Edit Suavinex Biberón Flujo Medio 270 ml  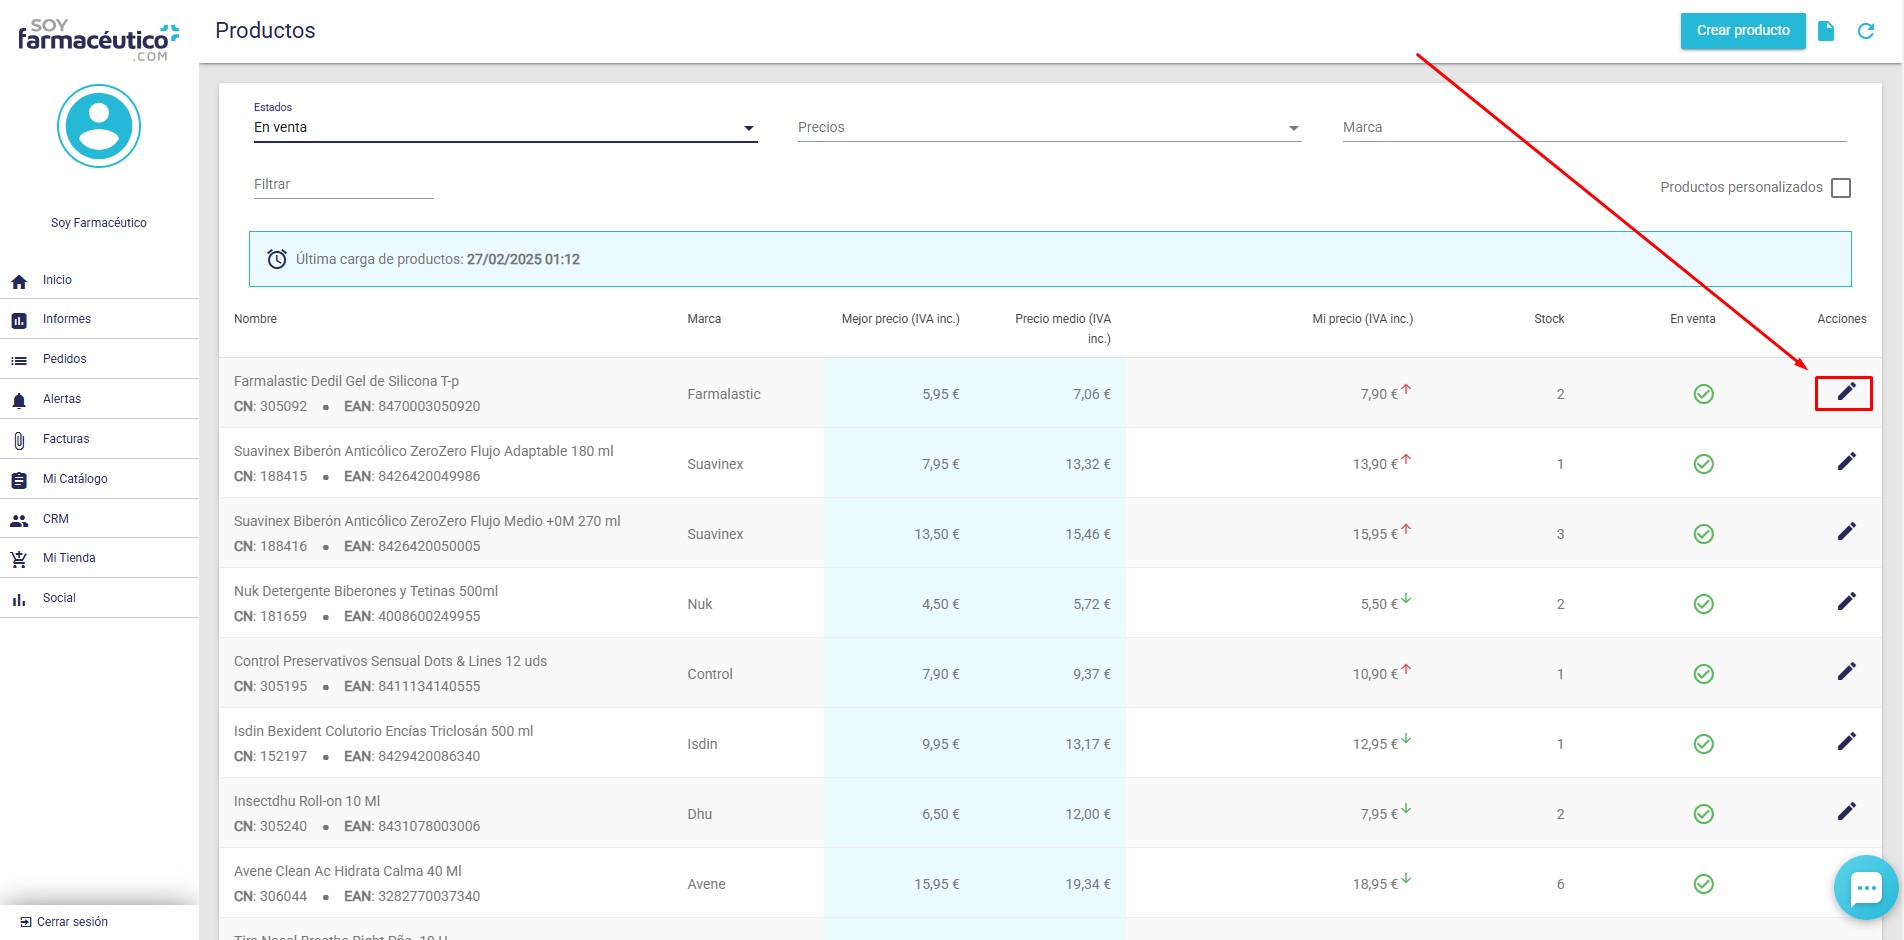pyautogui.click(x=1846, y=532)
